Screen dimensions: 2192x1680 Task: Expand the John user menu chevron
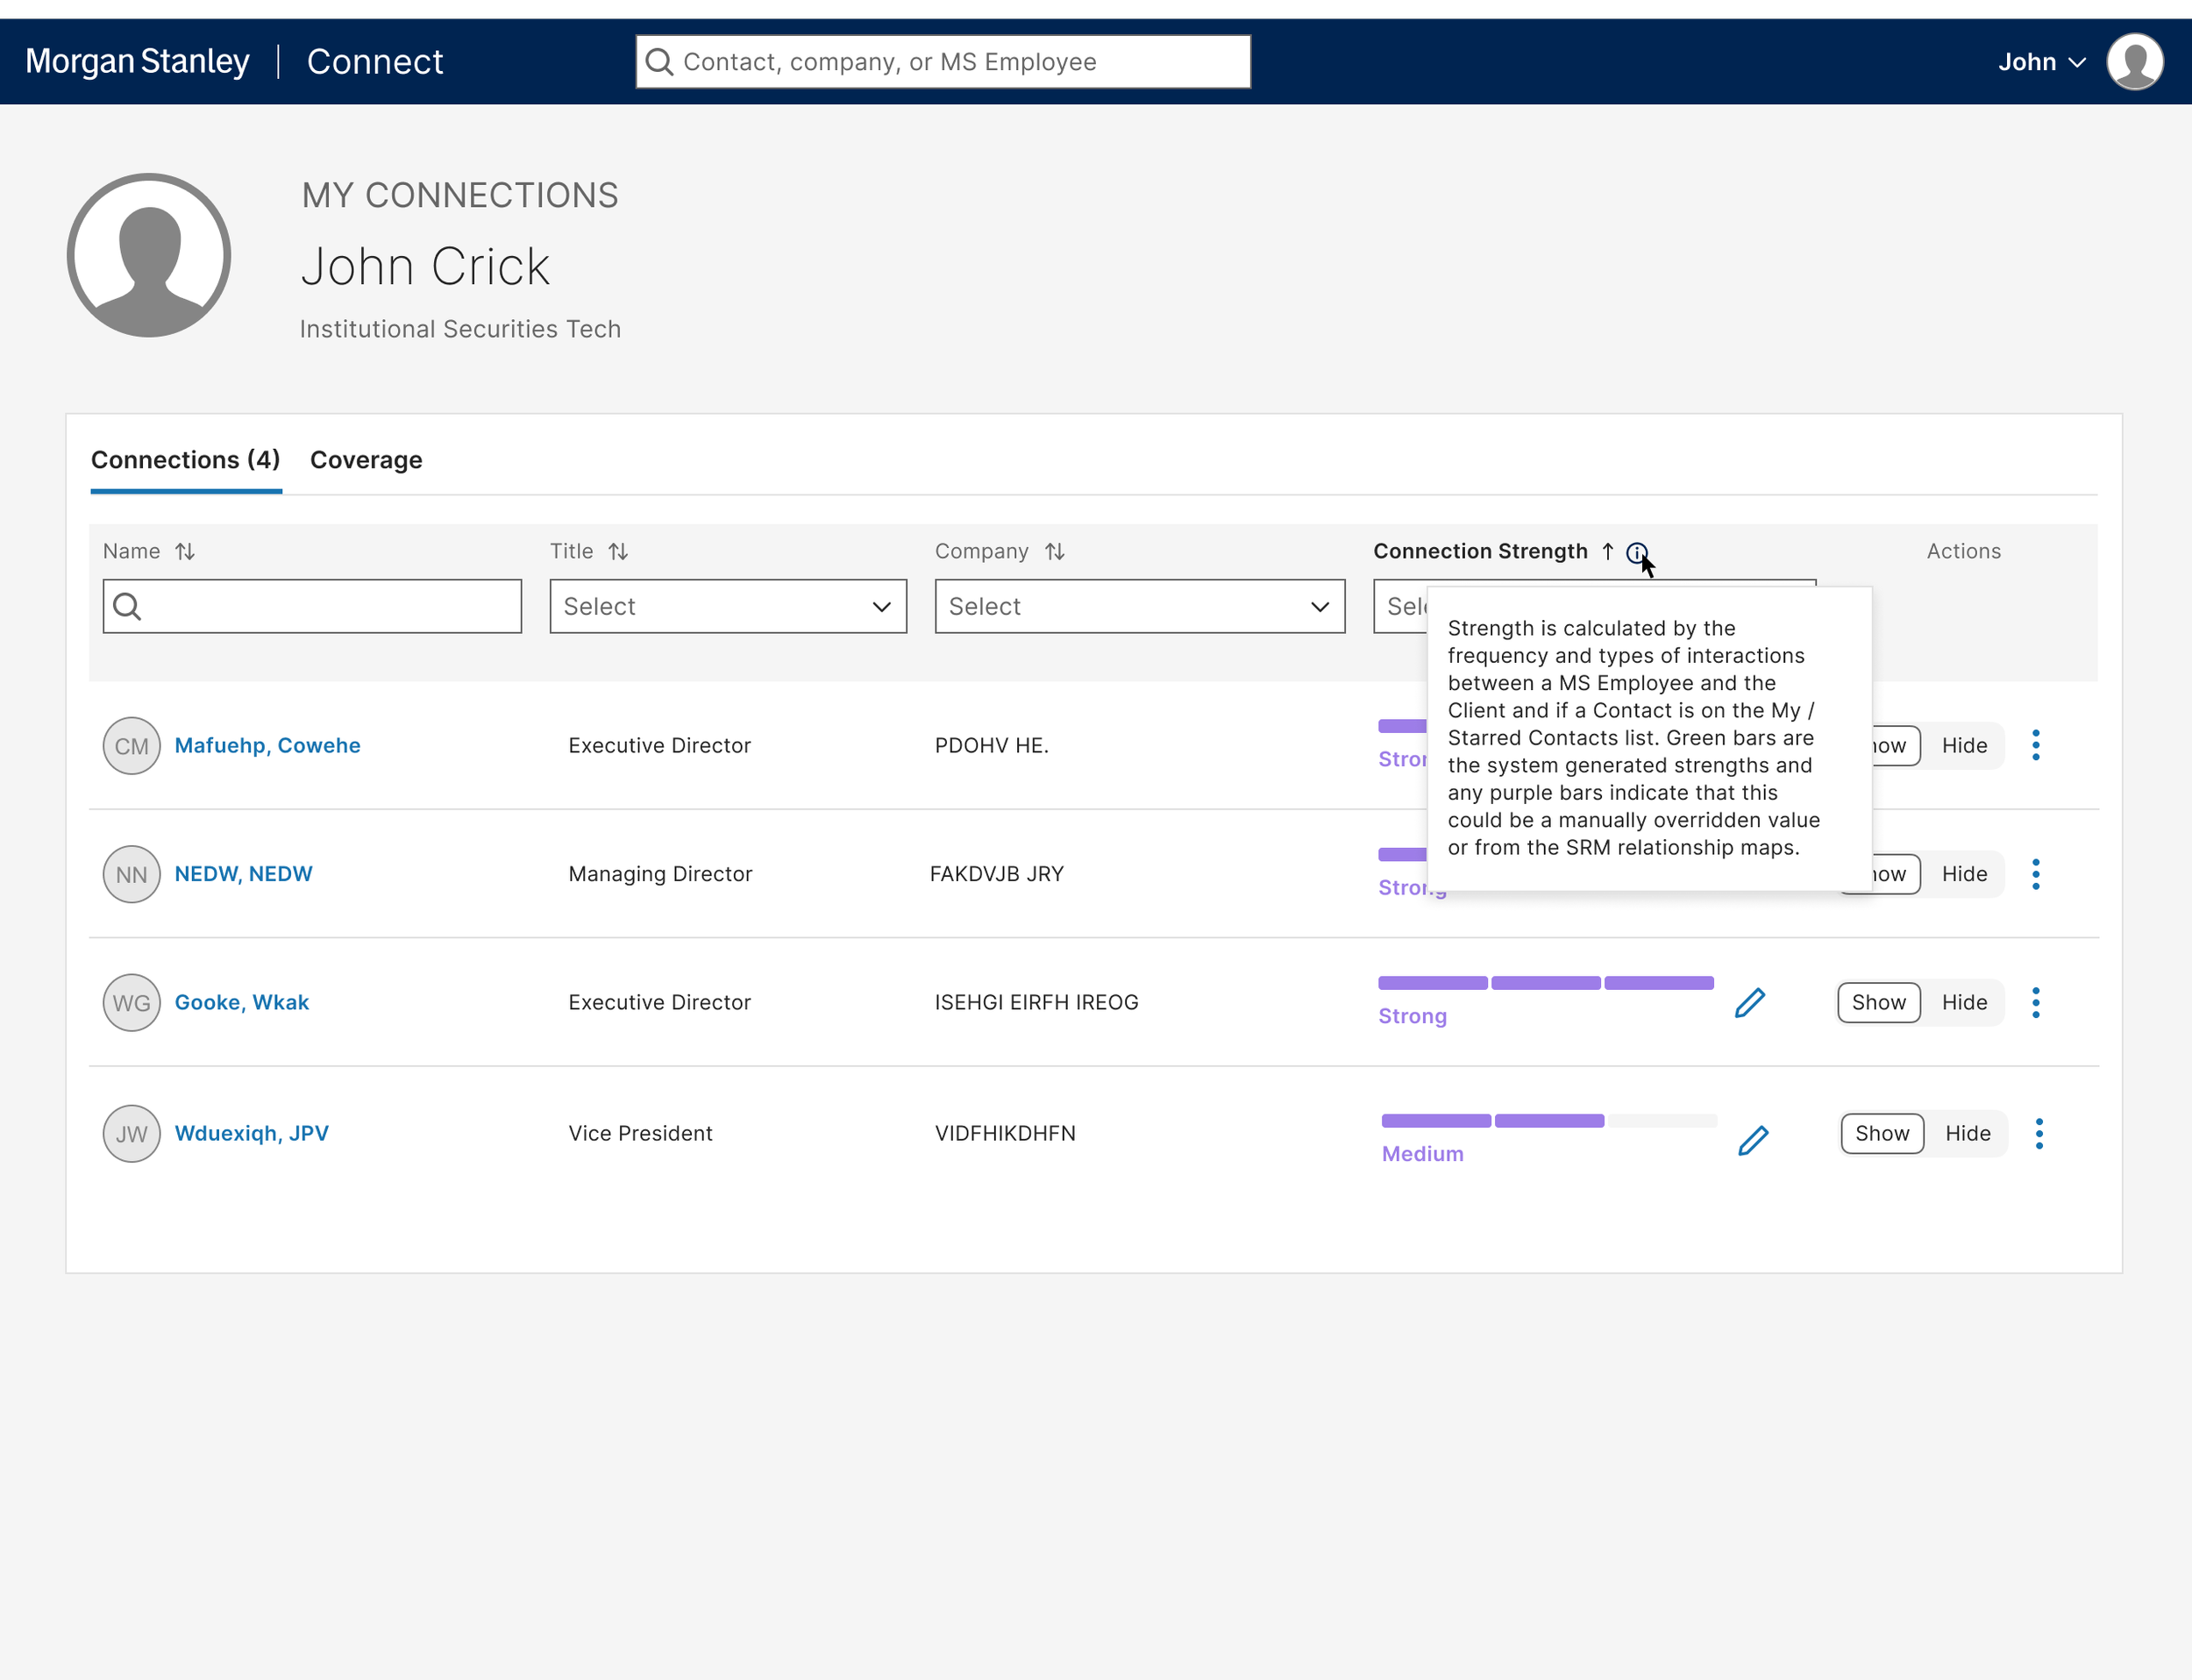click(2077, 62)
